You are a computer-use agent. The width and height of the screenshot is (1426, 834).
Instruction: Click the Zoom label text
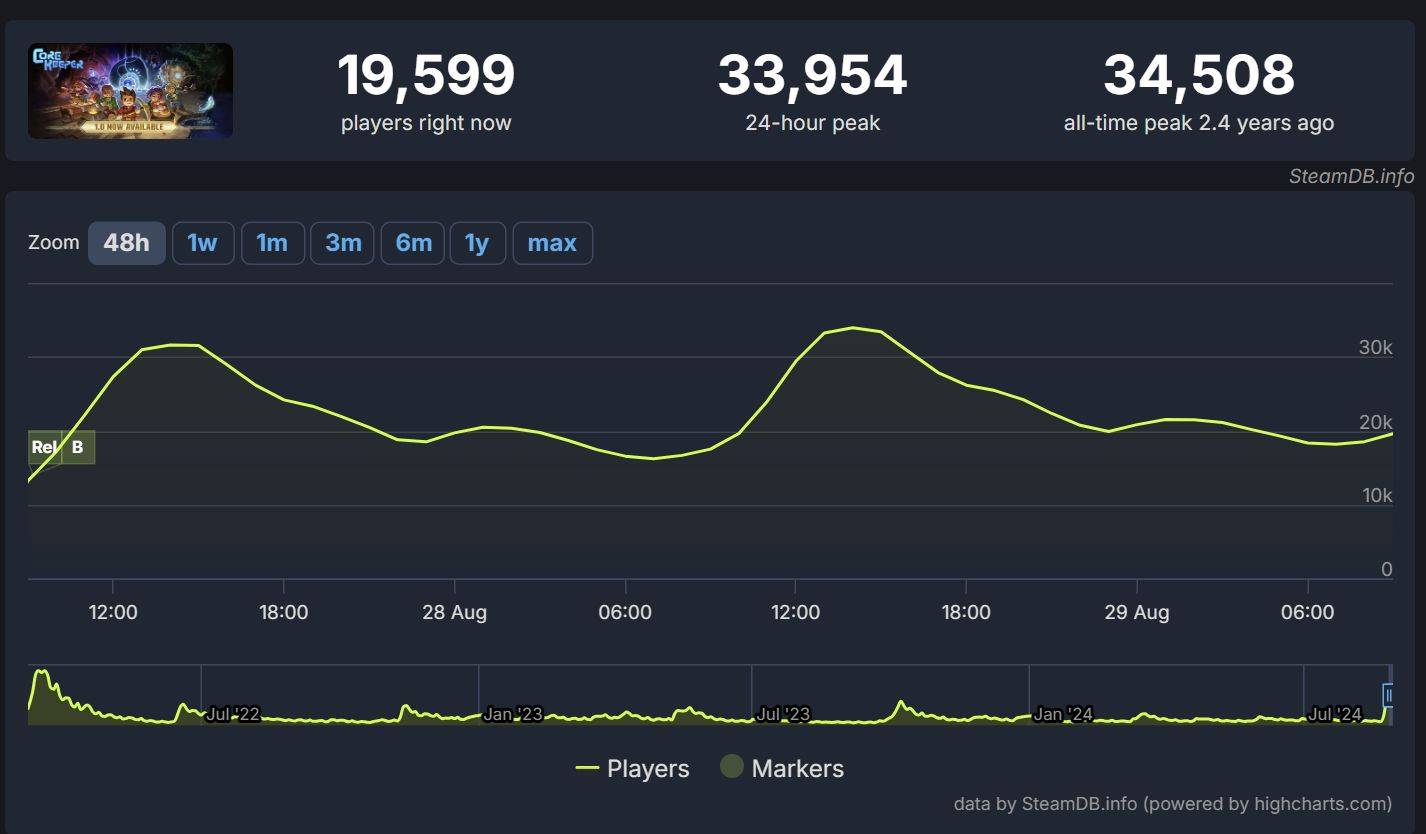coord(54,243)
